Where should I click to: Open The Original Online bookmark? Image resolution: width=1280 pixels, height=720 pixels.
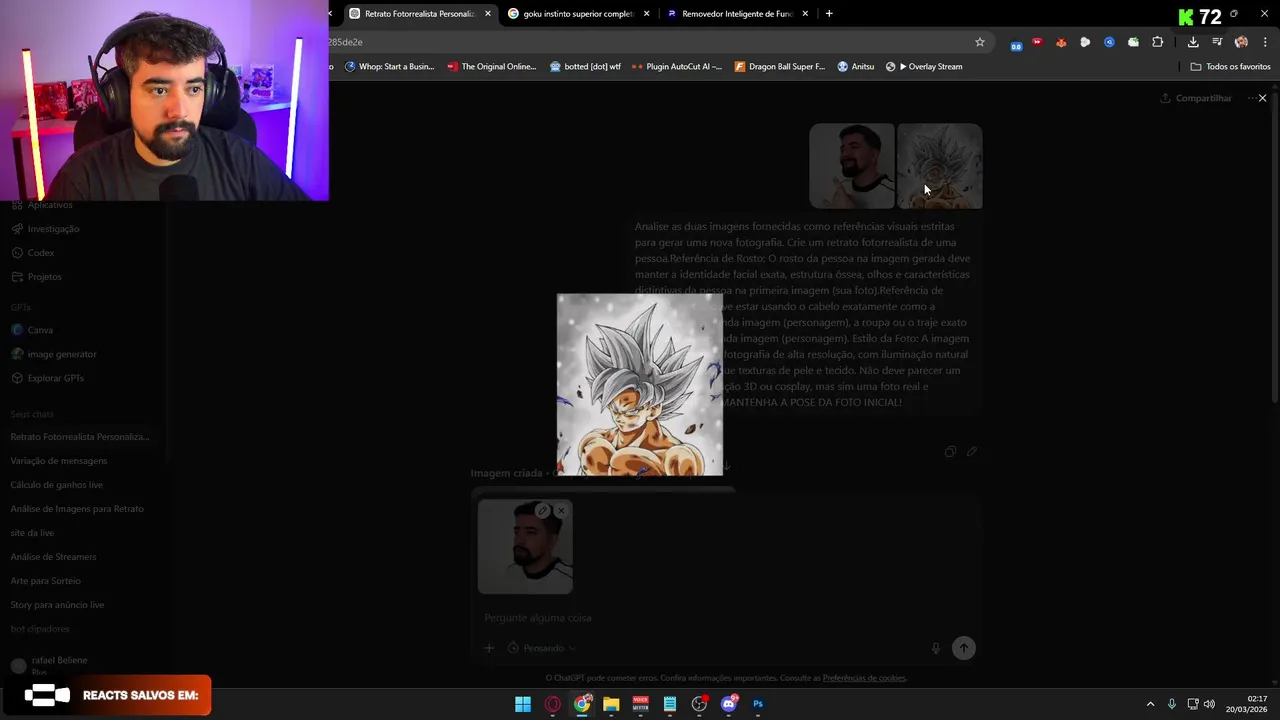click(492, 67)
